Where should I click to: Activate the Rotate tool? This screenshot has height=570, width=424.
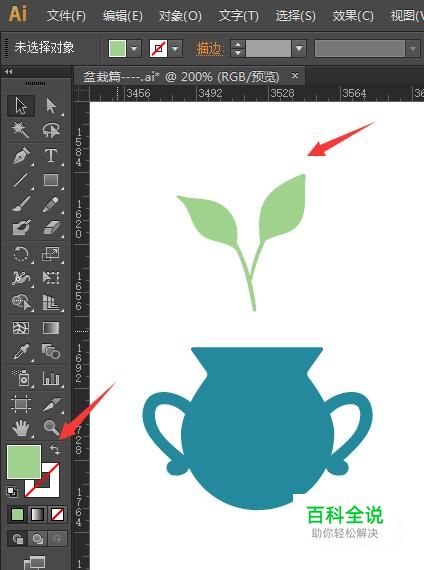click(21, 254)
